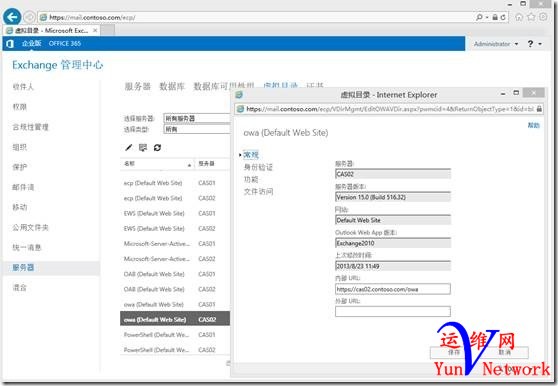Open File Access section in owa dialog

point(258,192)
